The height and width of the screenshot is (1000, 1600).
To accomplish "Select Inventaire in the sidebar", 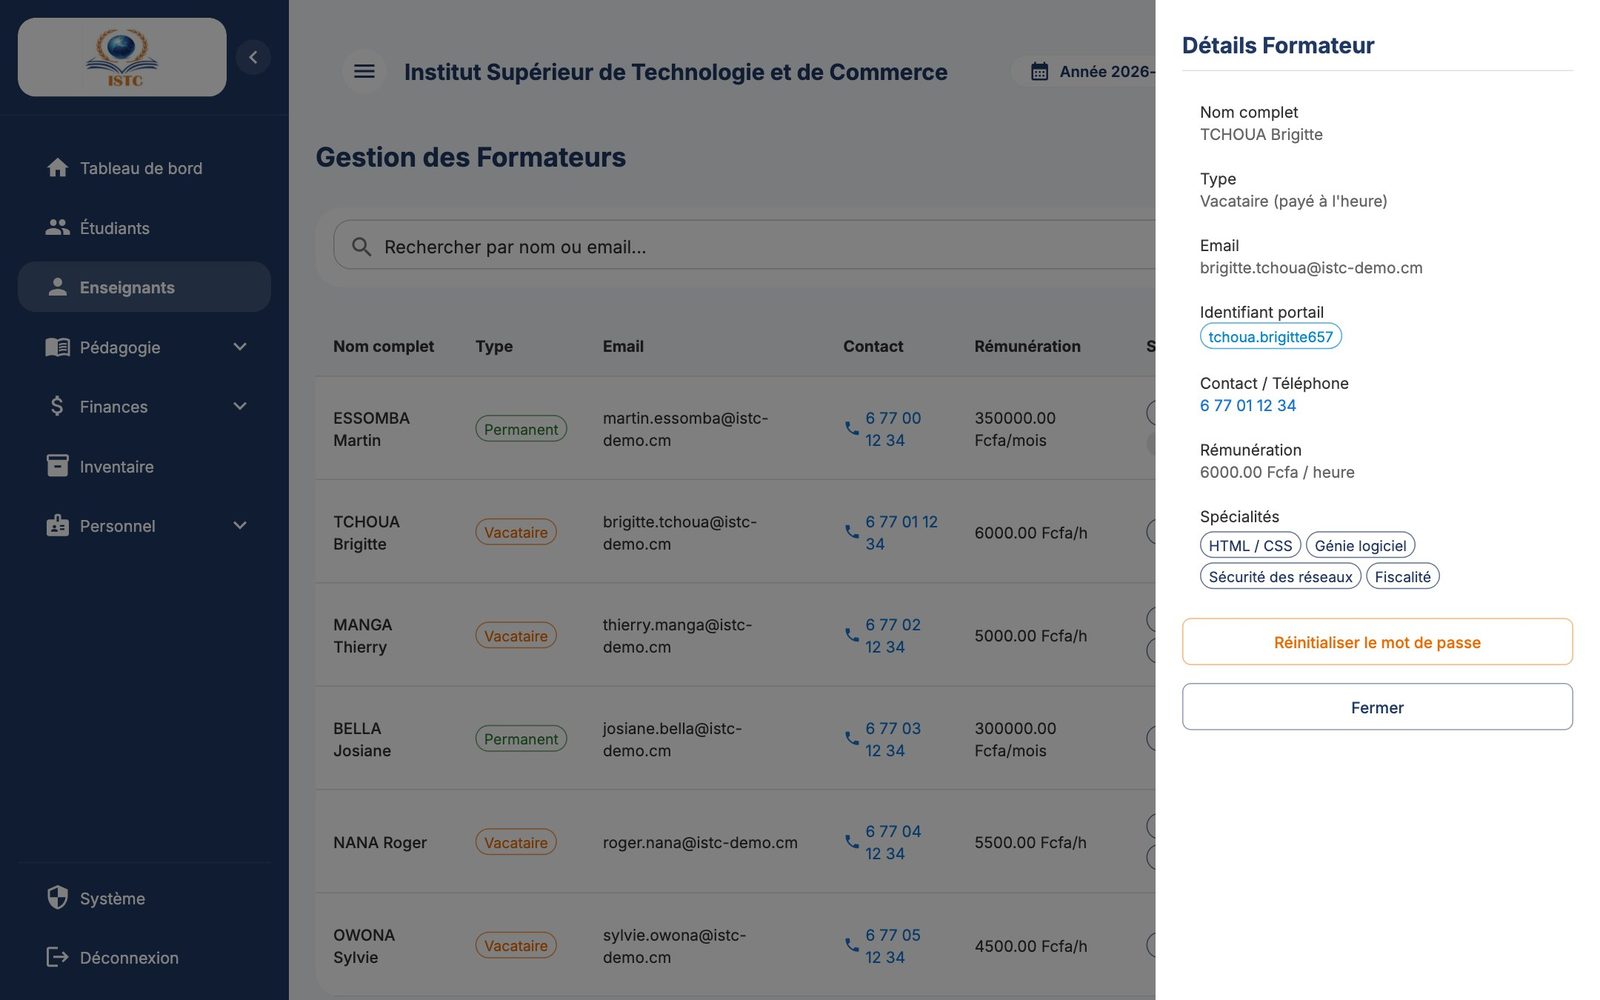I will point(144,466).
